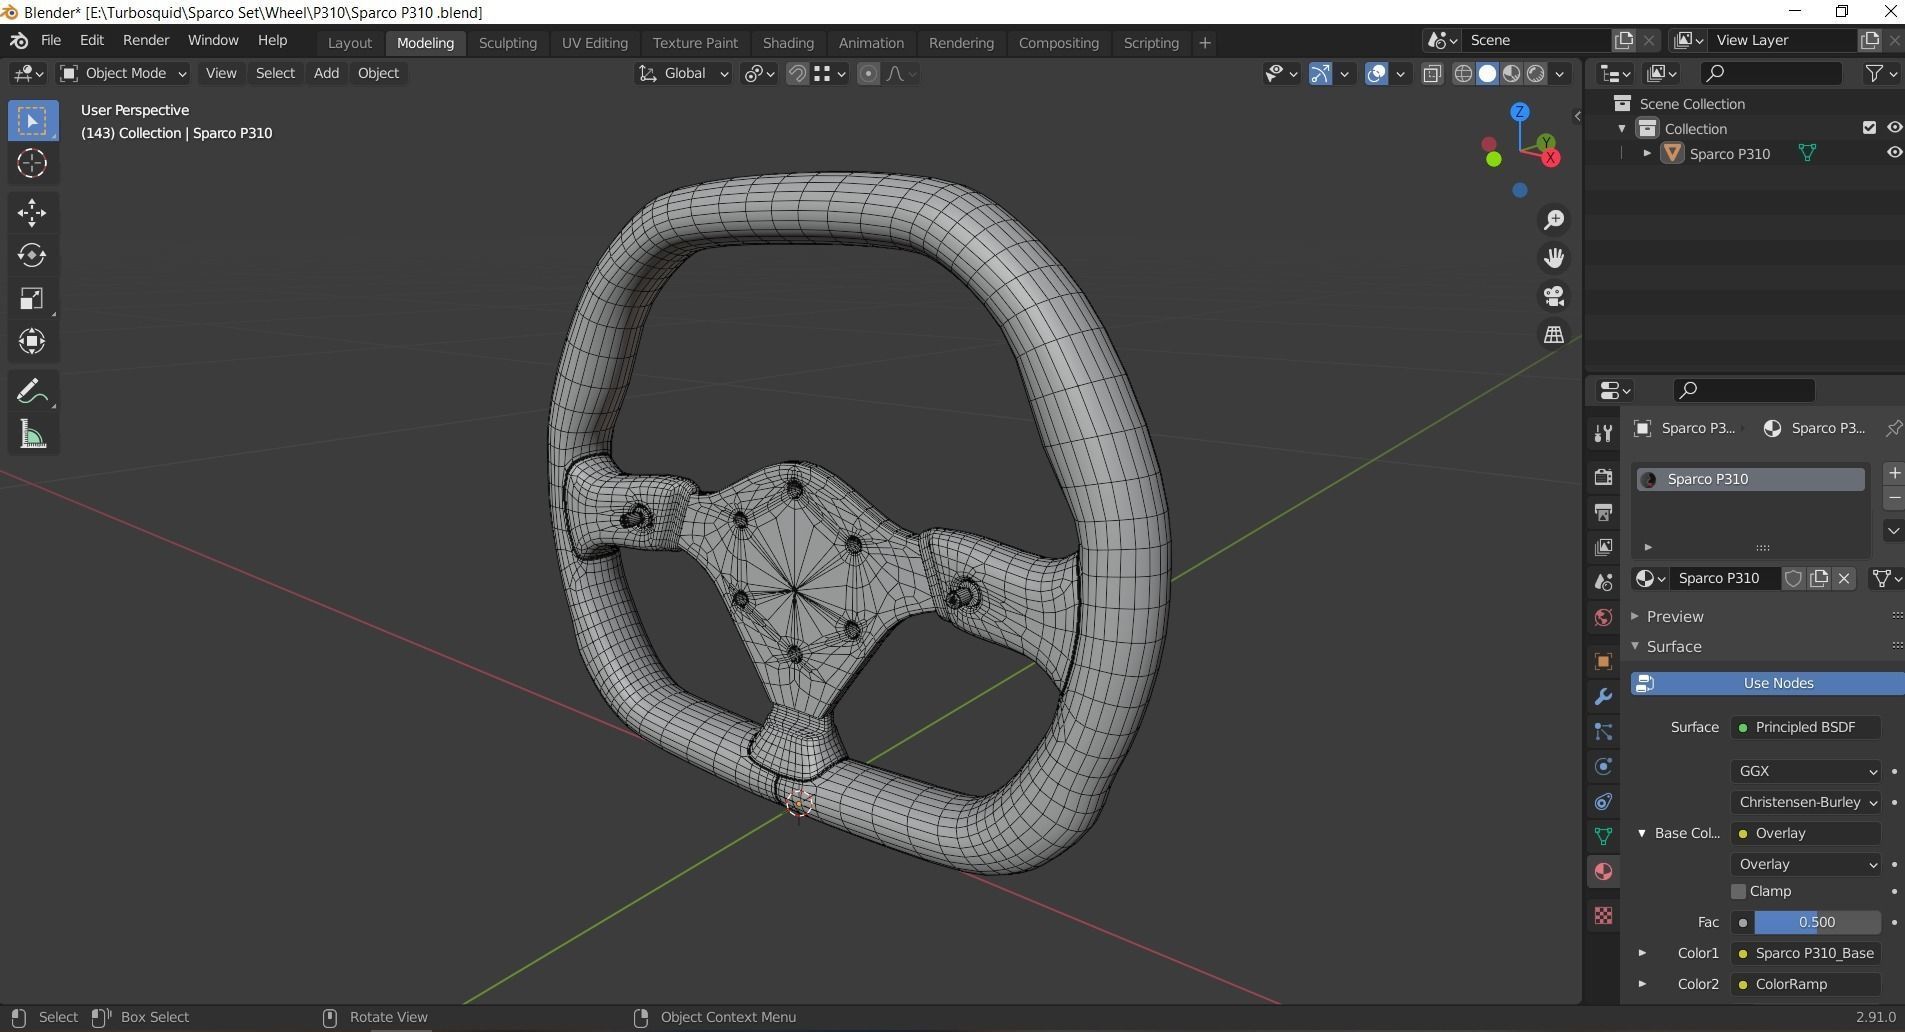Click the Principled BSDF surface button
This screenshot has width=1905, height=1032.
tap(1805, 727)
